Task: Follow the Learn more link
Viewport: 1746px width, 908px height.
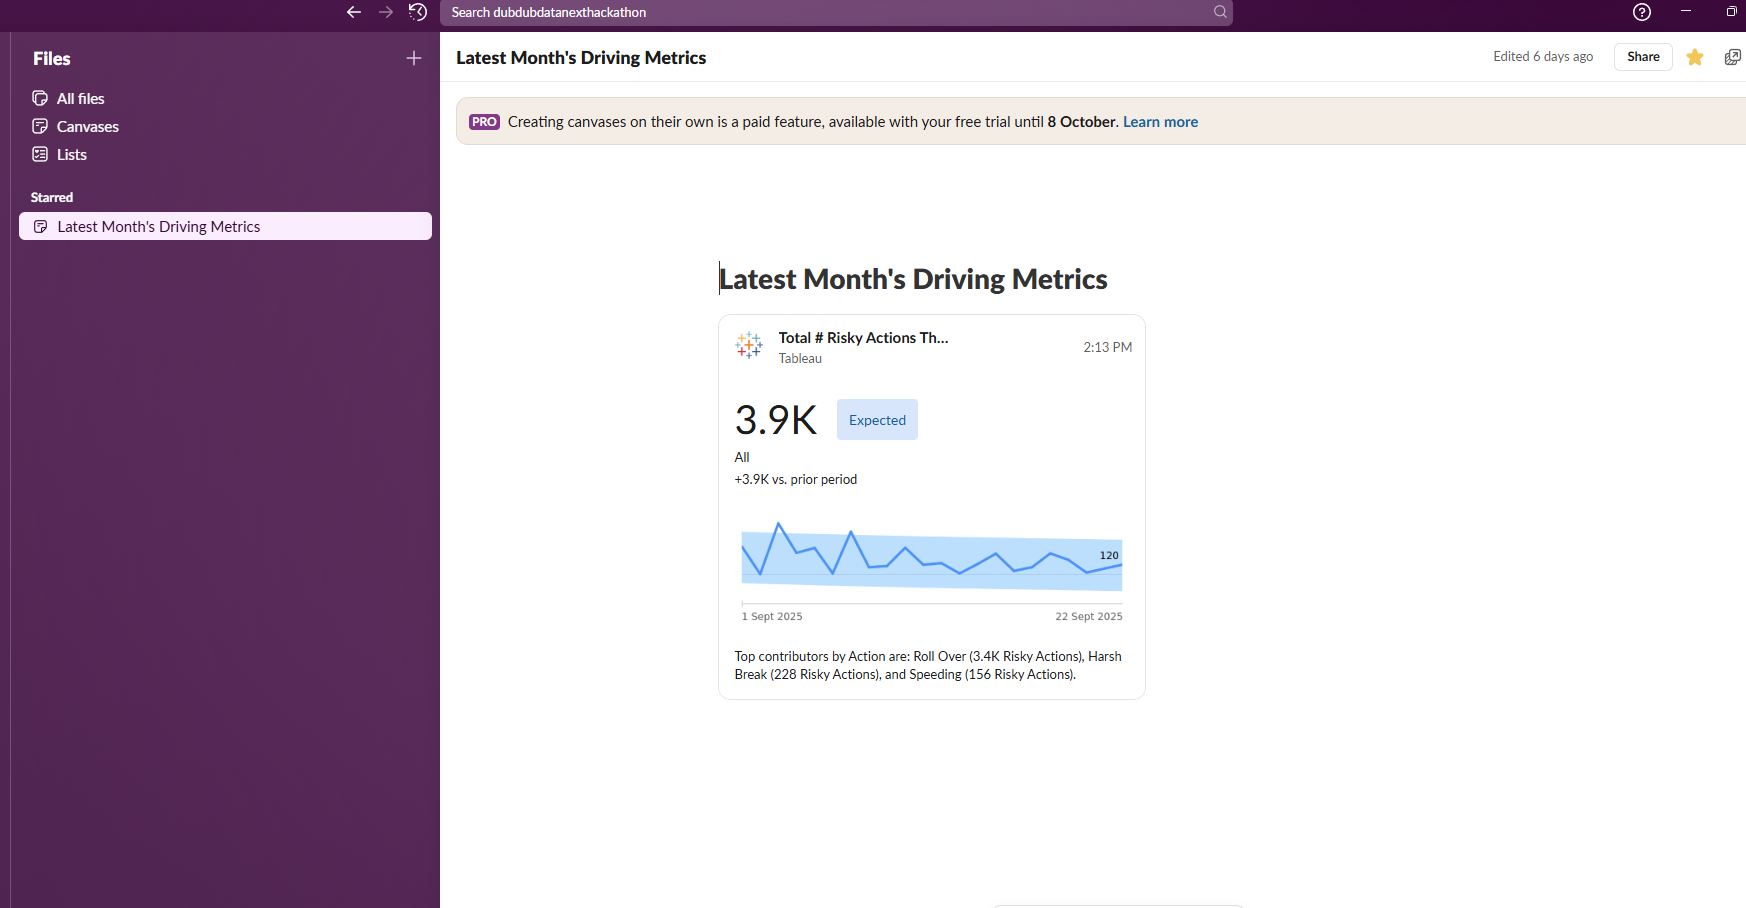Action: (1160, 122)
